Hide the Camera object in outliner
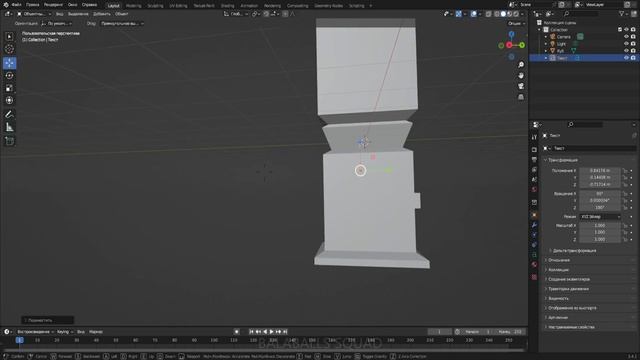The height and width of the screenshot is (360, 640). tap(626, 37)
